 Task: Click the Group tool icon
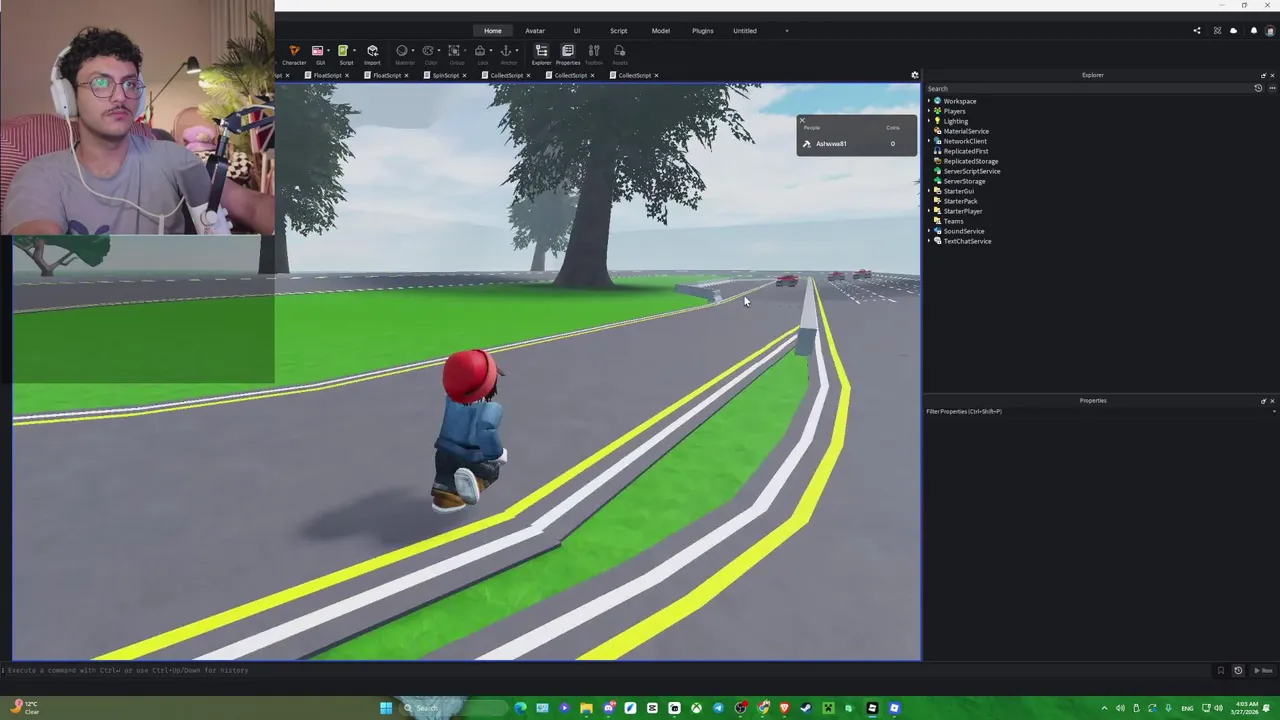click(x=454, y=51)
